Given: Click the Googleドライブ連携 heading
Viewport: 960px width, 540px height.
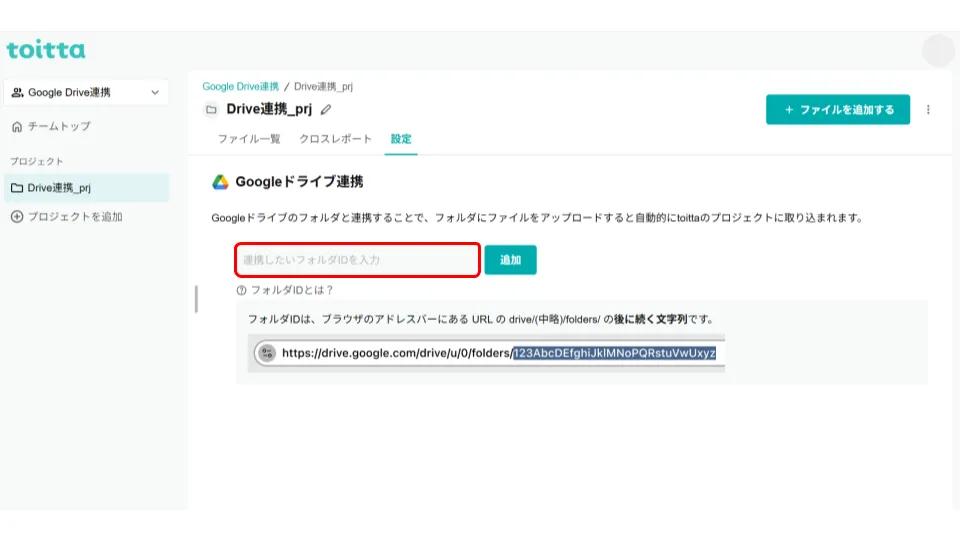Looking at the screenshot, I should pyautogui.click(x=299, y=182).
